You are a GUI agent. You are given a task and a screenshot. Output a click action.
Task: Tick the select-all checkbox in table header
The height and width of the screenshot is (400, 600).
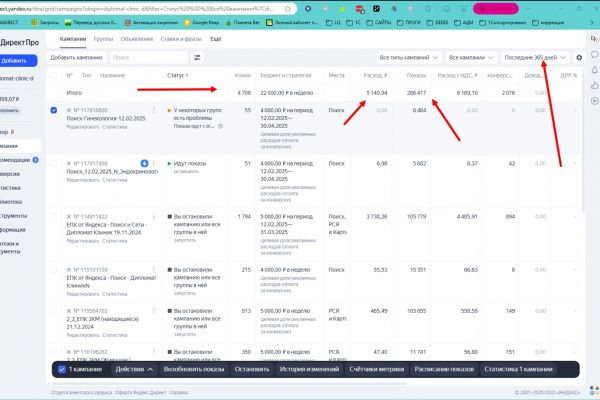(x=54, y=75)
